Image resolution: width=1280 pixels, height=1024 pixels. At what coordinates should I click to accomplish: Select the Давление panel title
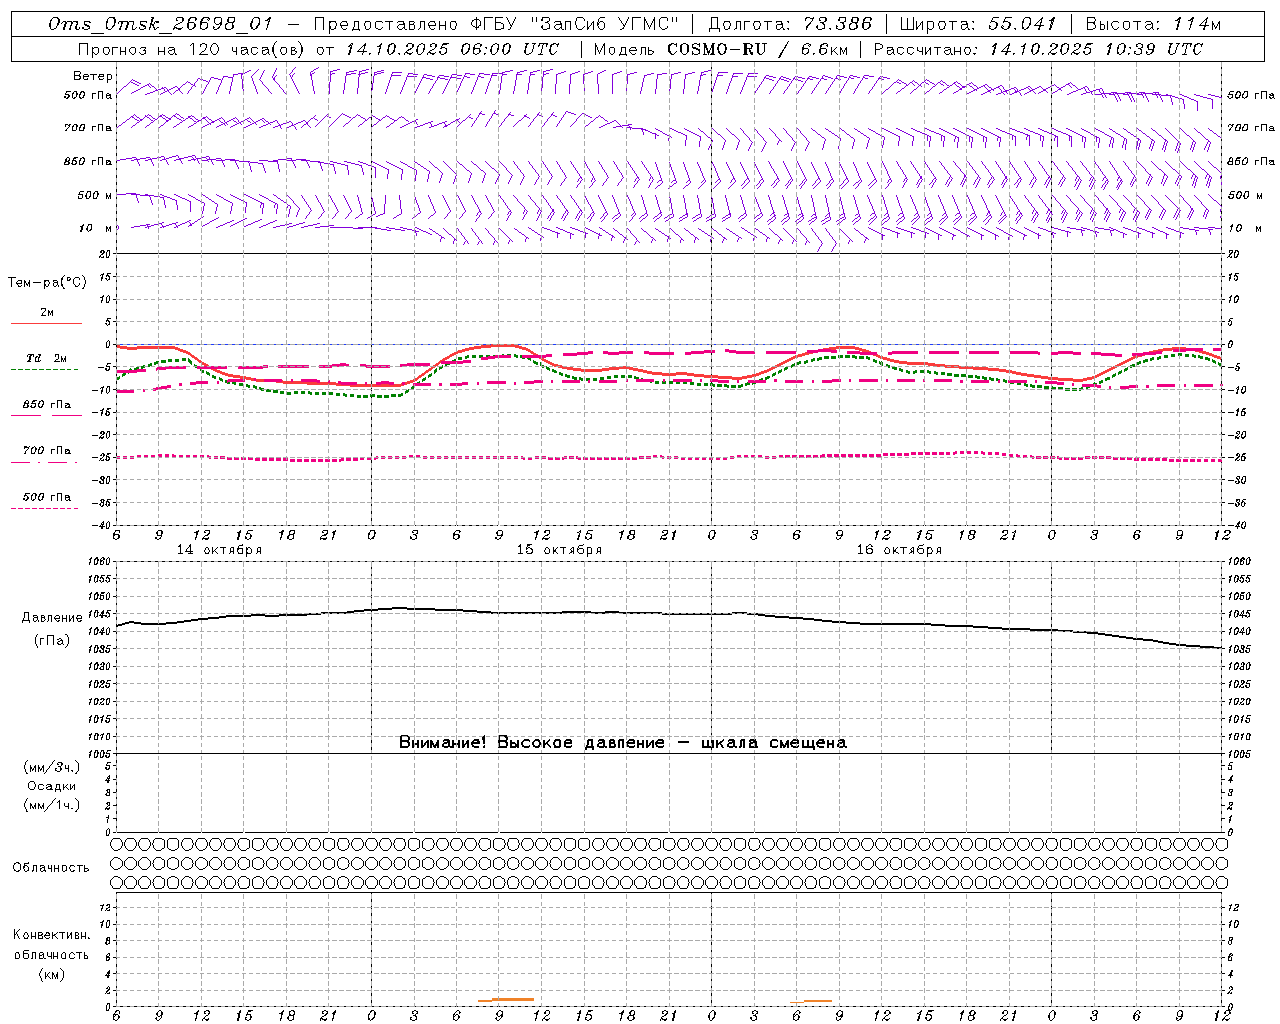point(52,618)
